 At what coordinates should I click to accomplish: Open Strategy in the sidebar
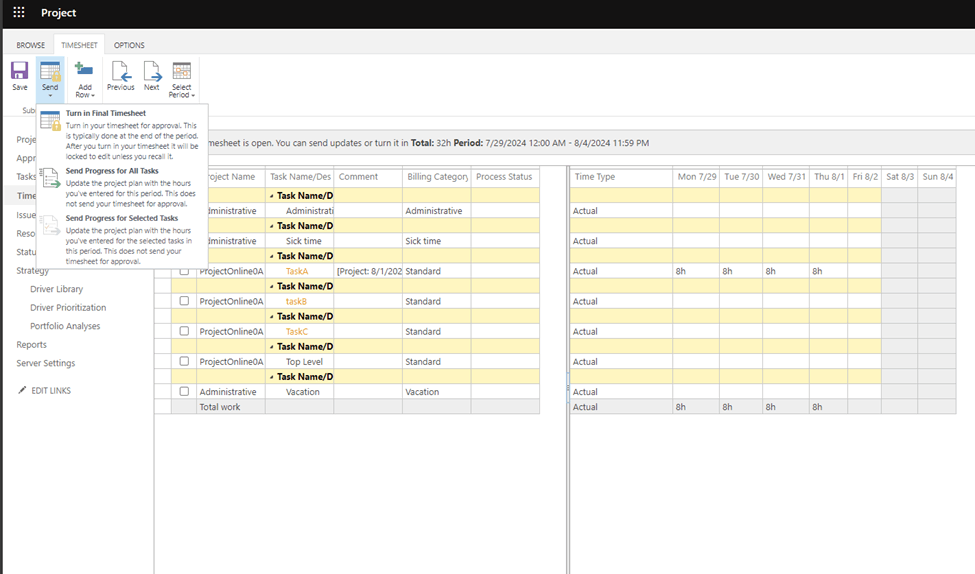pos(32,271)
